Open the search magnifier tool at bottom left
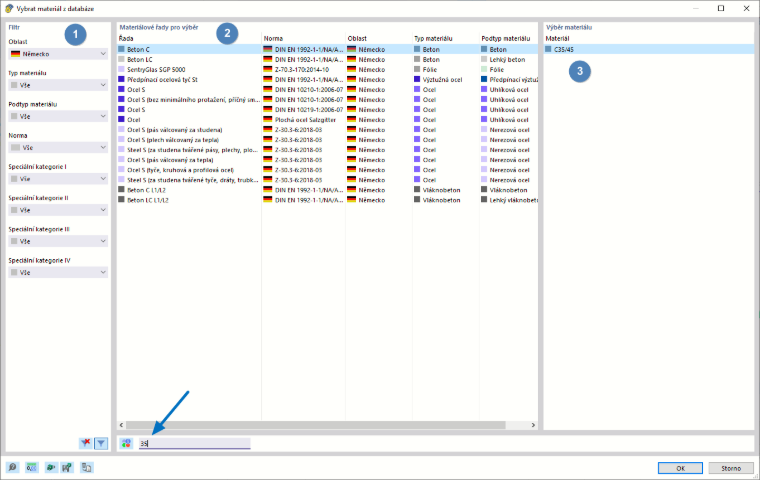The width and height of the screenshot is (760, 480). (13, 467)
